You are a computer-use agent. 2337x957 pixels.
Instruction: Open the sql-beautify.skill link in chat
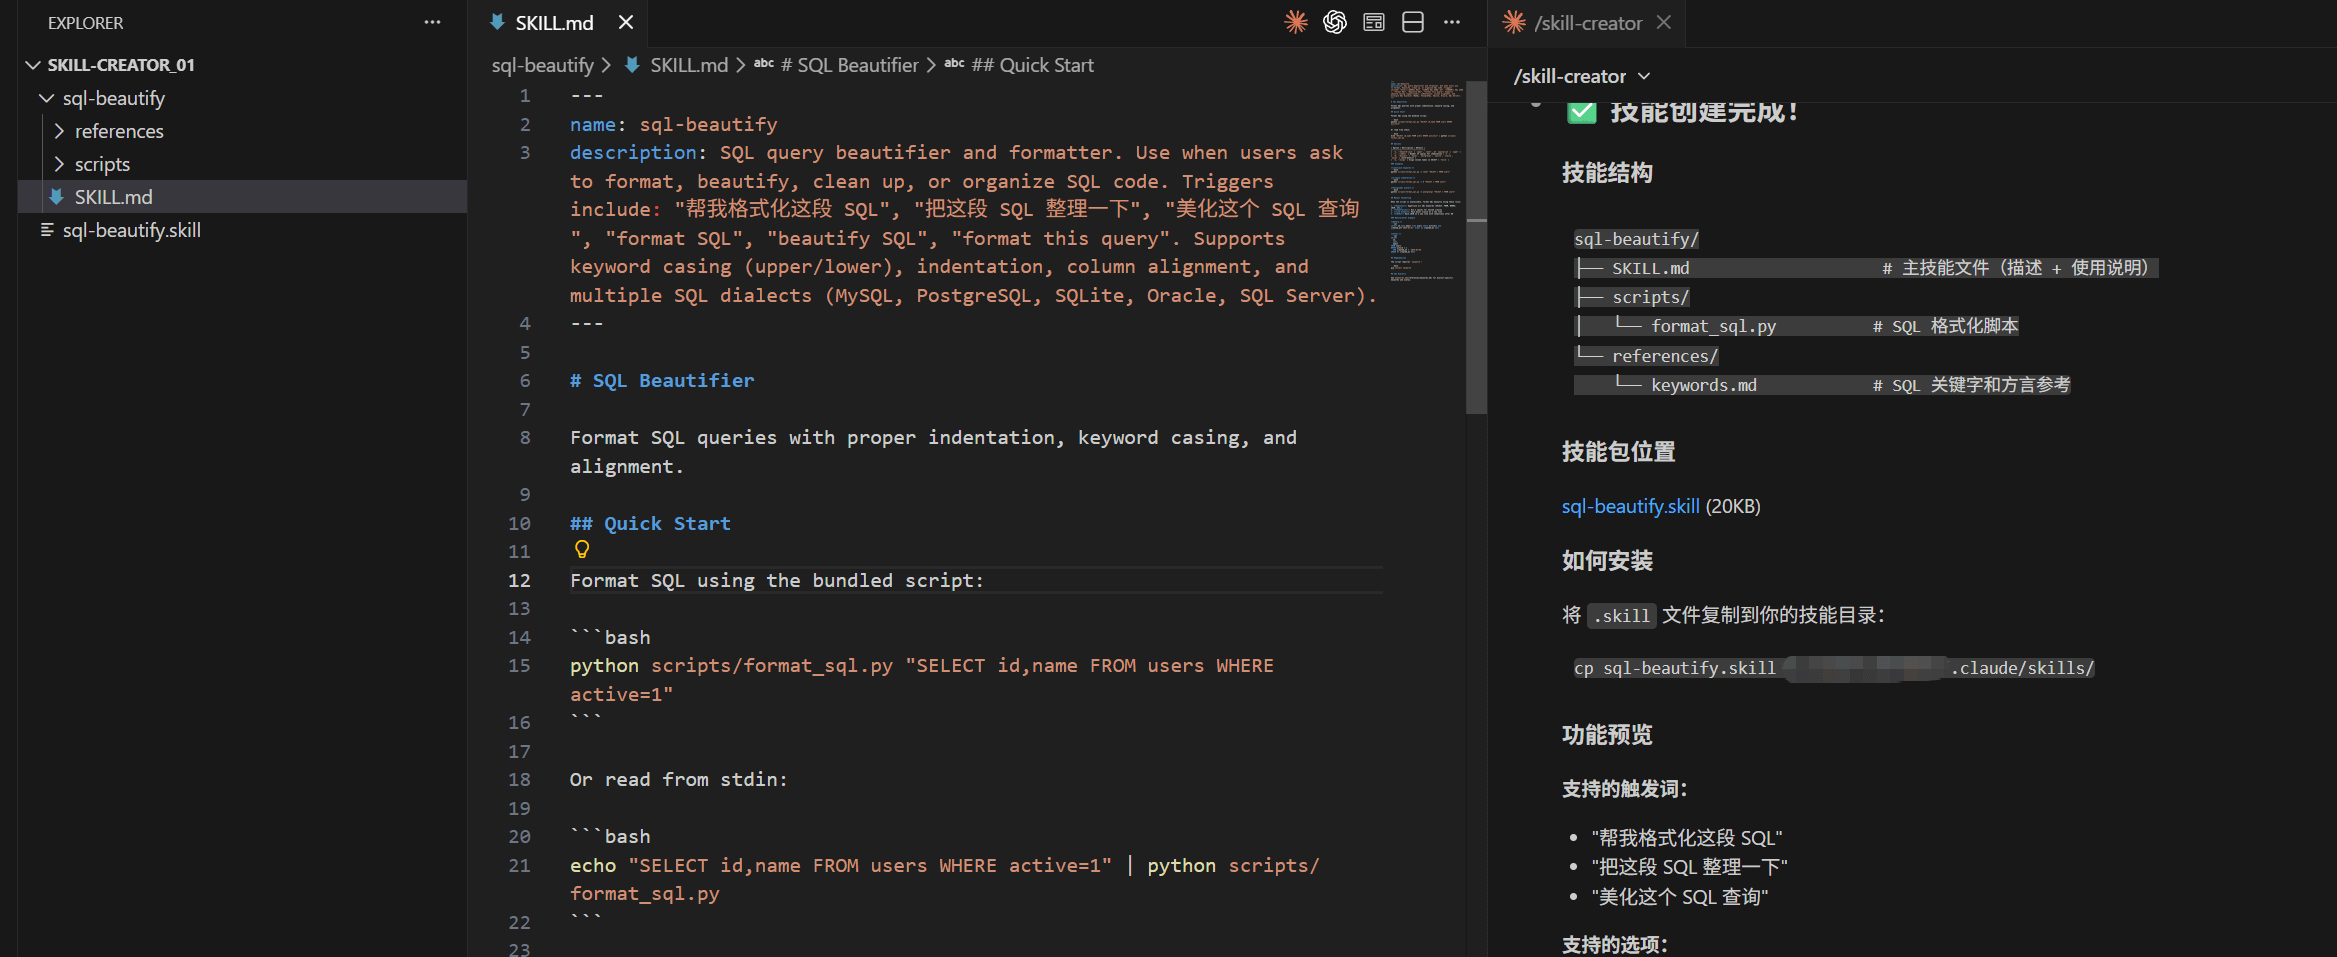(x=1630, y=506)
